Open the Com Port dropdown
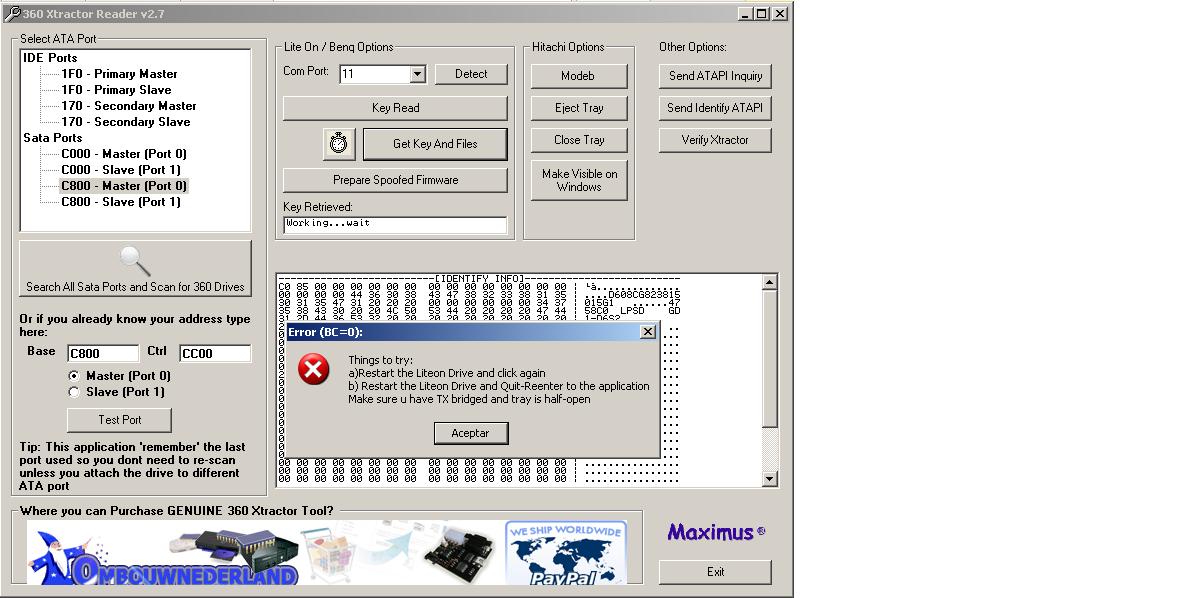This screenshot has width=1202, height=598. tap(417, 74)
